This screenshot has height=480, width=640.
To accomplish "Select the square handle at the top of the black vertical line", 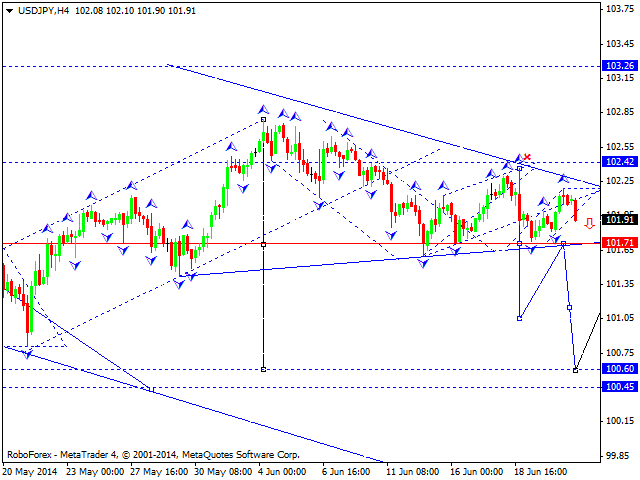I will [x=264, y=120].
